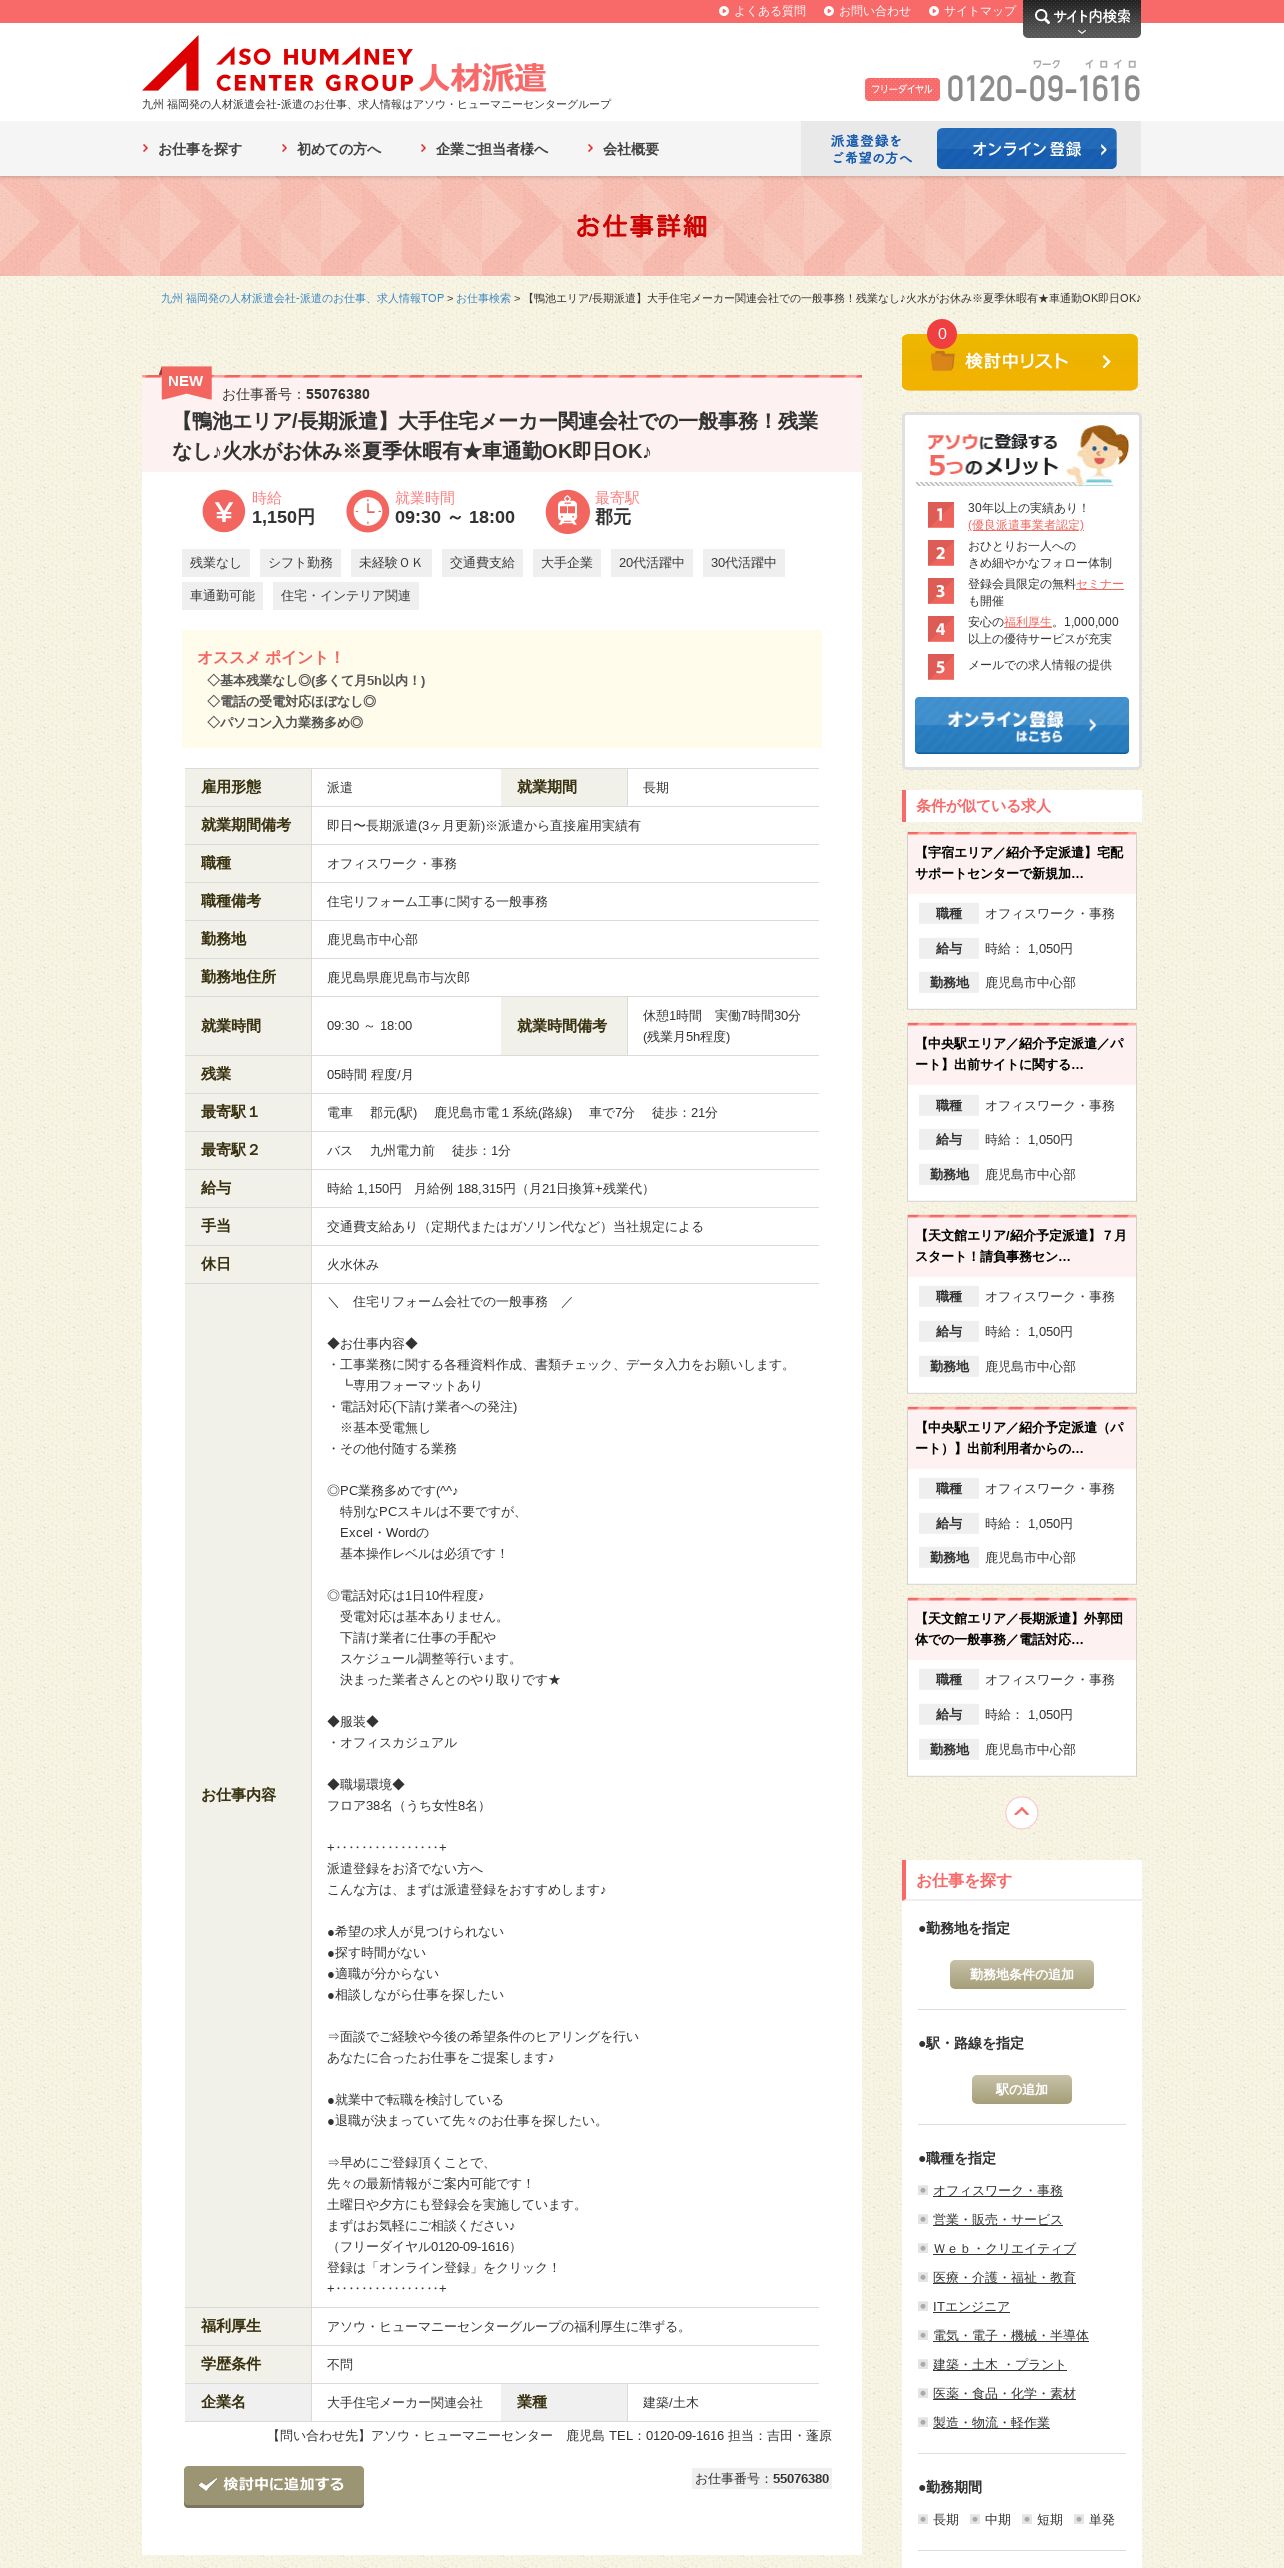
Task: Open similar job 中央駅エリア 出前利用者からの
Action: [1021, 1438]
